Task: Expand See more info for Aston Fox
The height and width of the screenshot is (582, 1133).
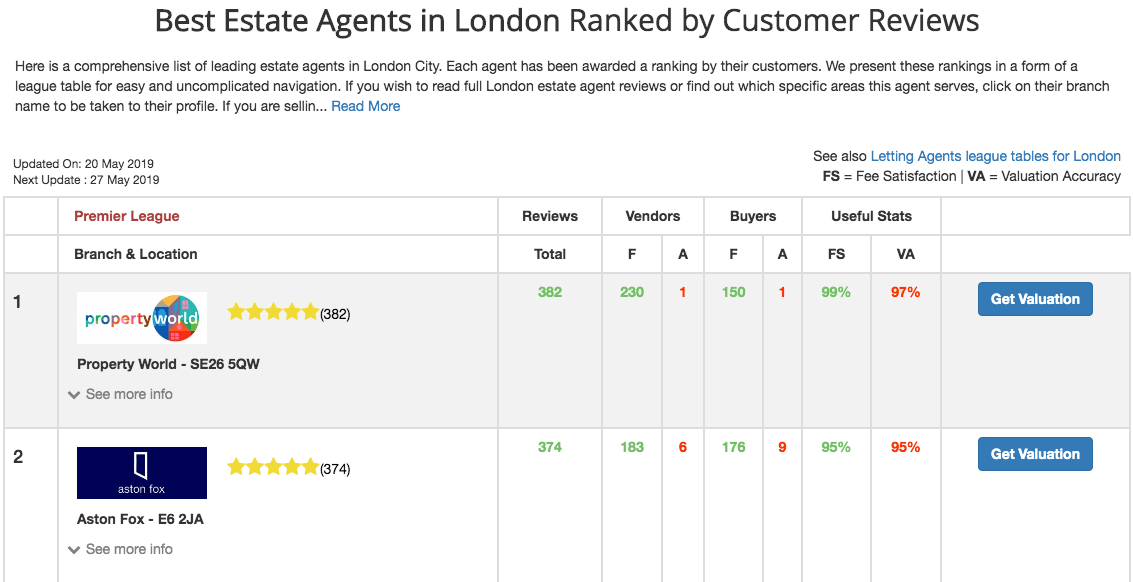Action: coord(120,549)
